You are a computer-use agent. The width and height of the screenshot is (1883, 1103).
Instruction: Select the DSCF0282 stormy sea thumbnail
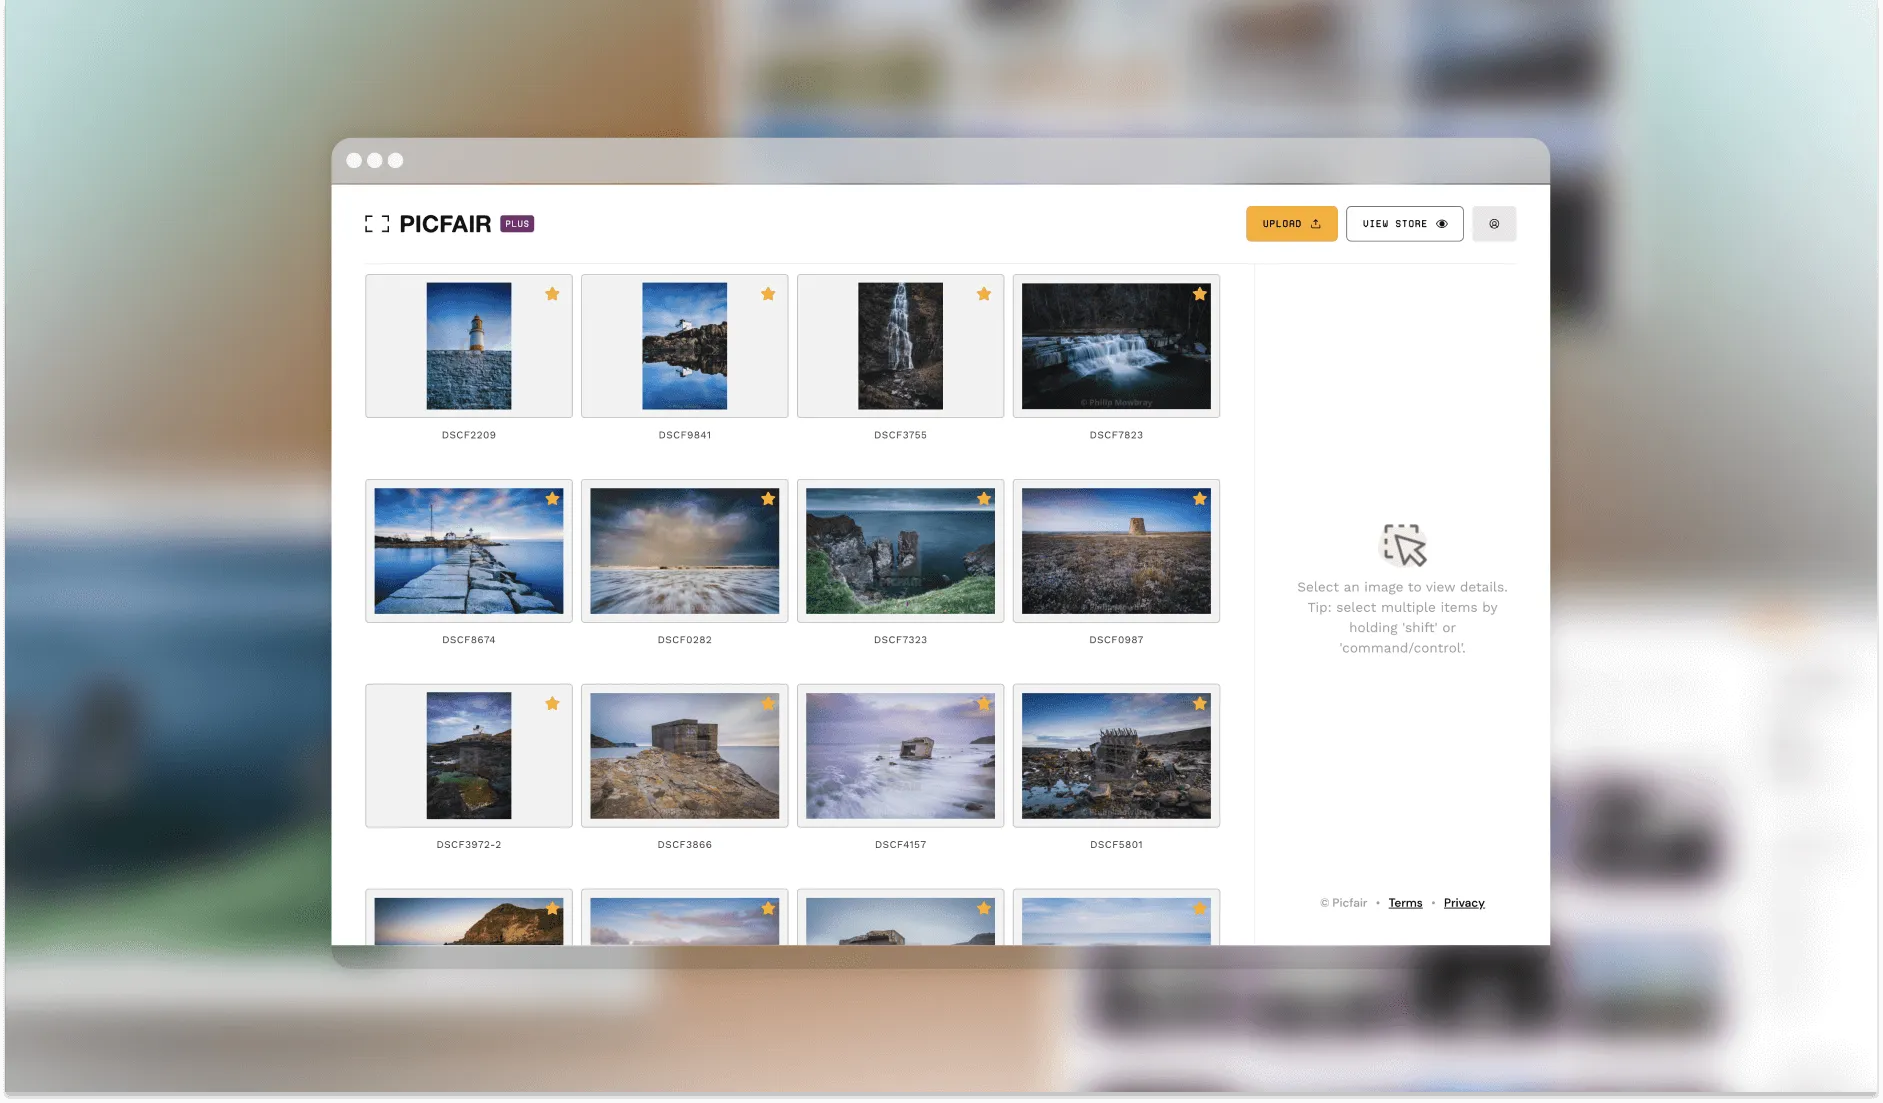coord(685,551)
